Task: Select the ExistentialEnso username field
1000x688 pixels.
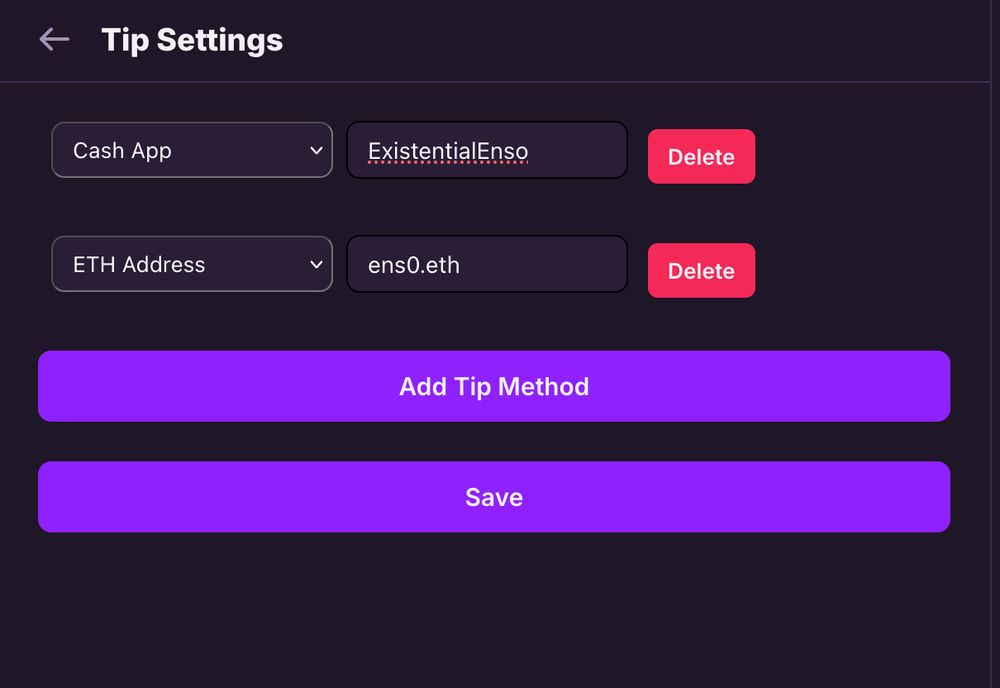Action: [x=487, y=150]
